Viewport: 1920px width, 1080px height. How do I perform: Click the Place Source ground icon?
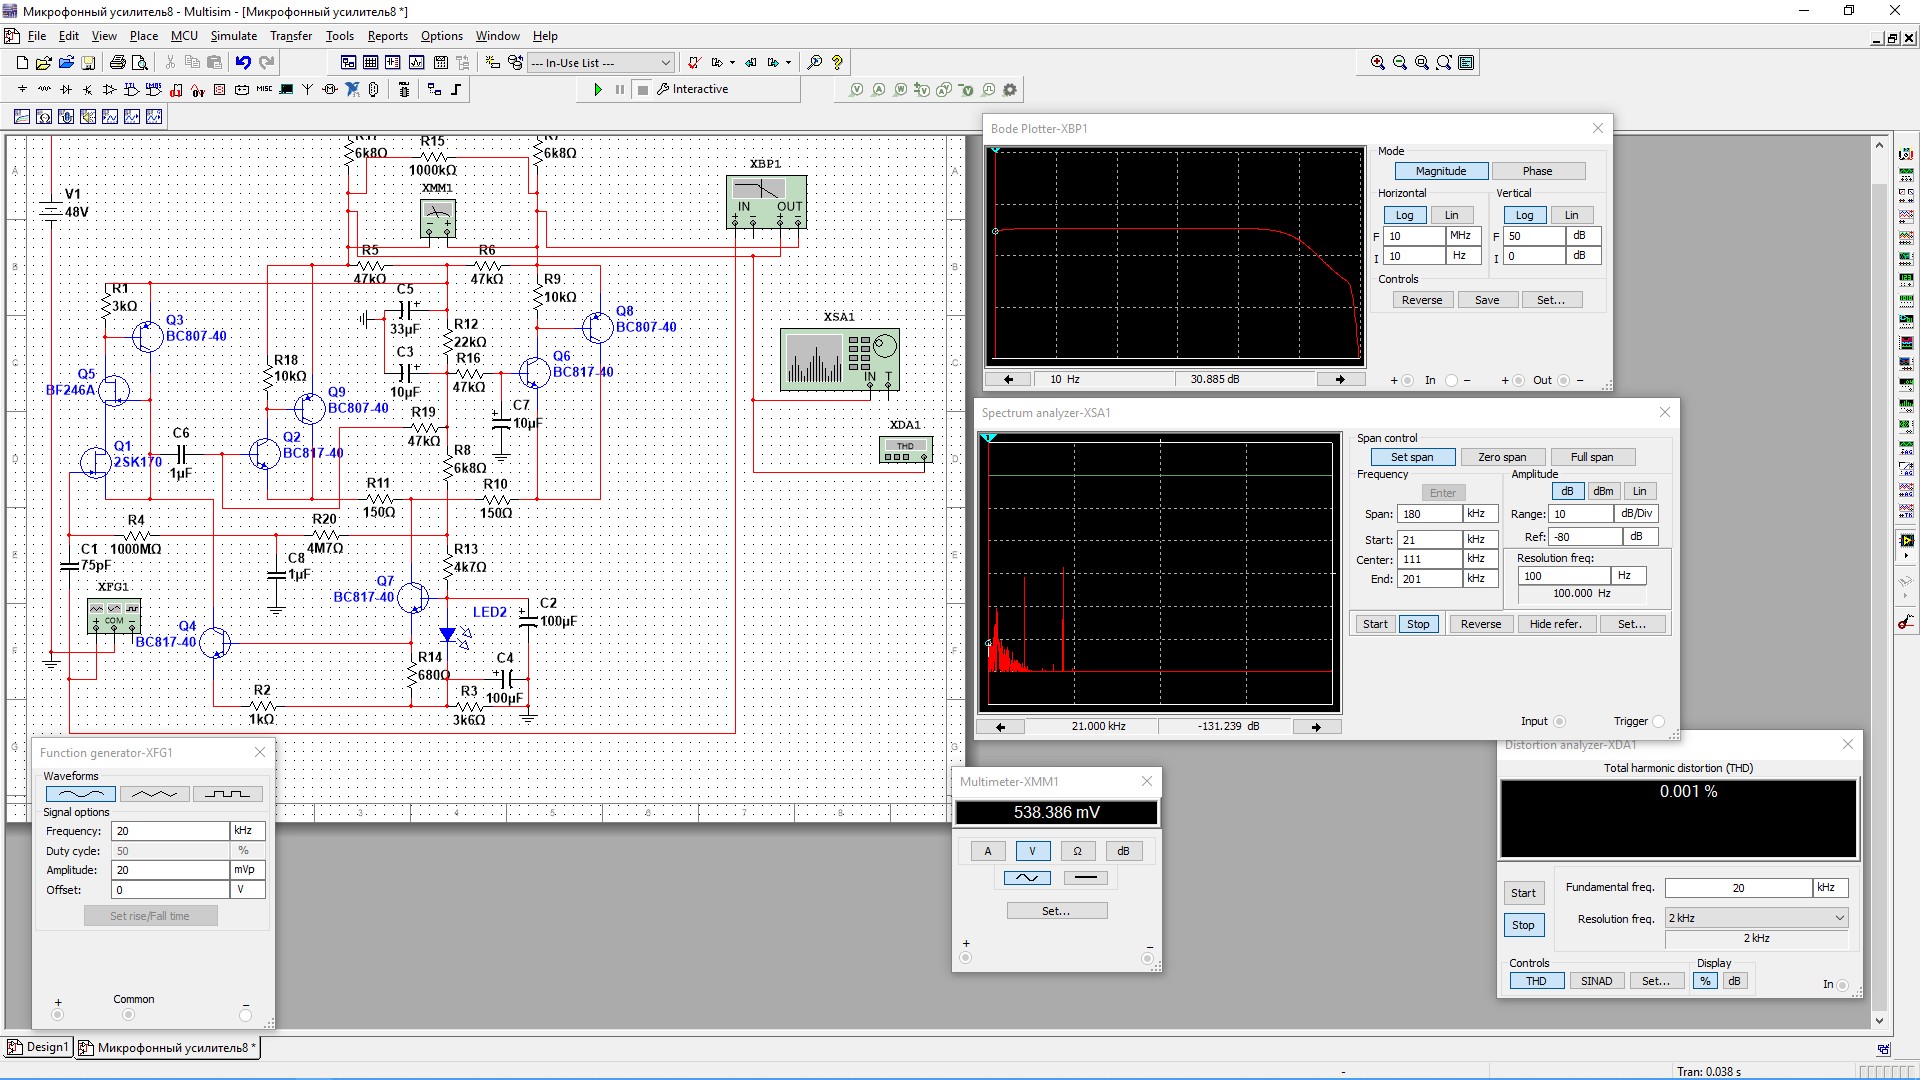[22, 90]
